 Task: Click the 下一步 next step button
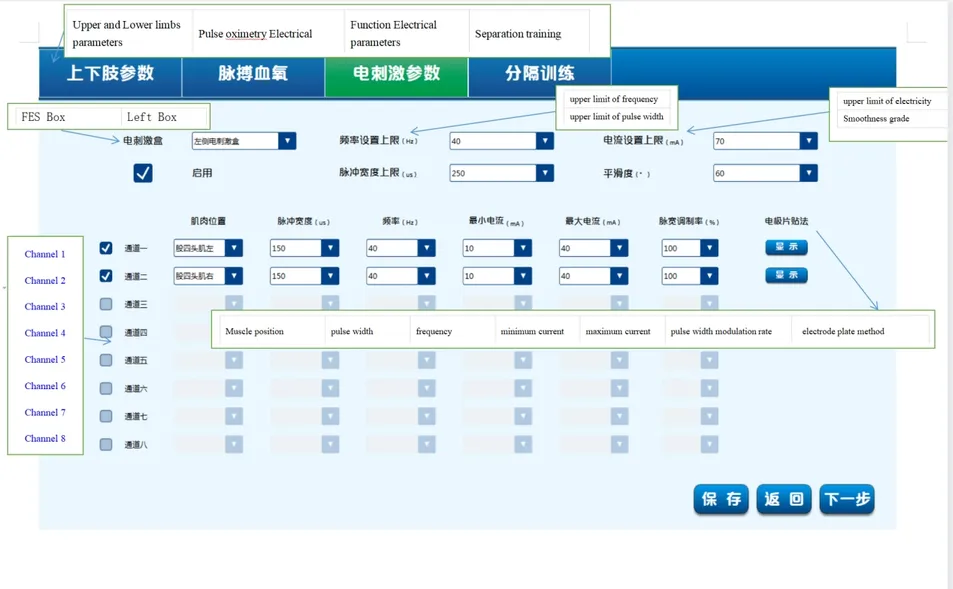847,500
